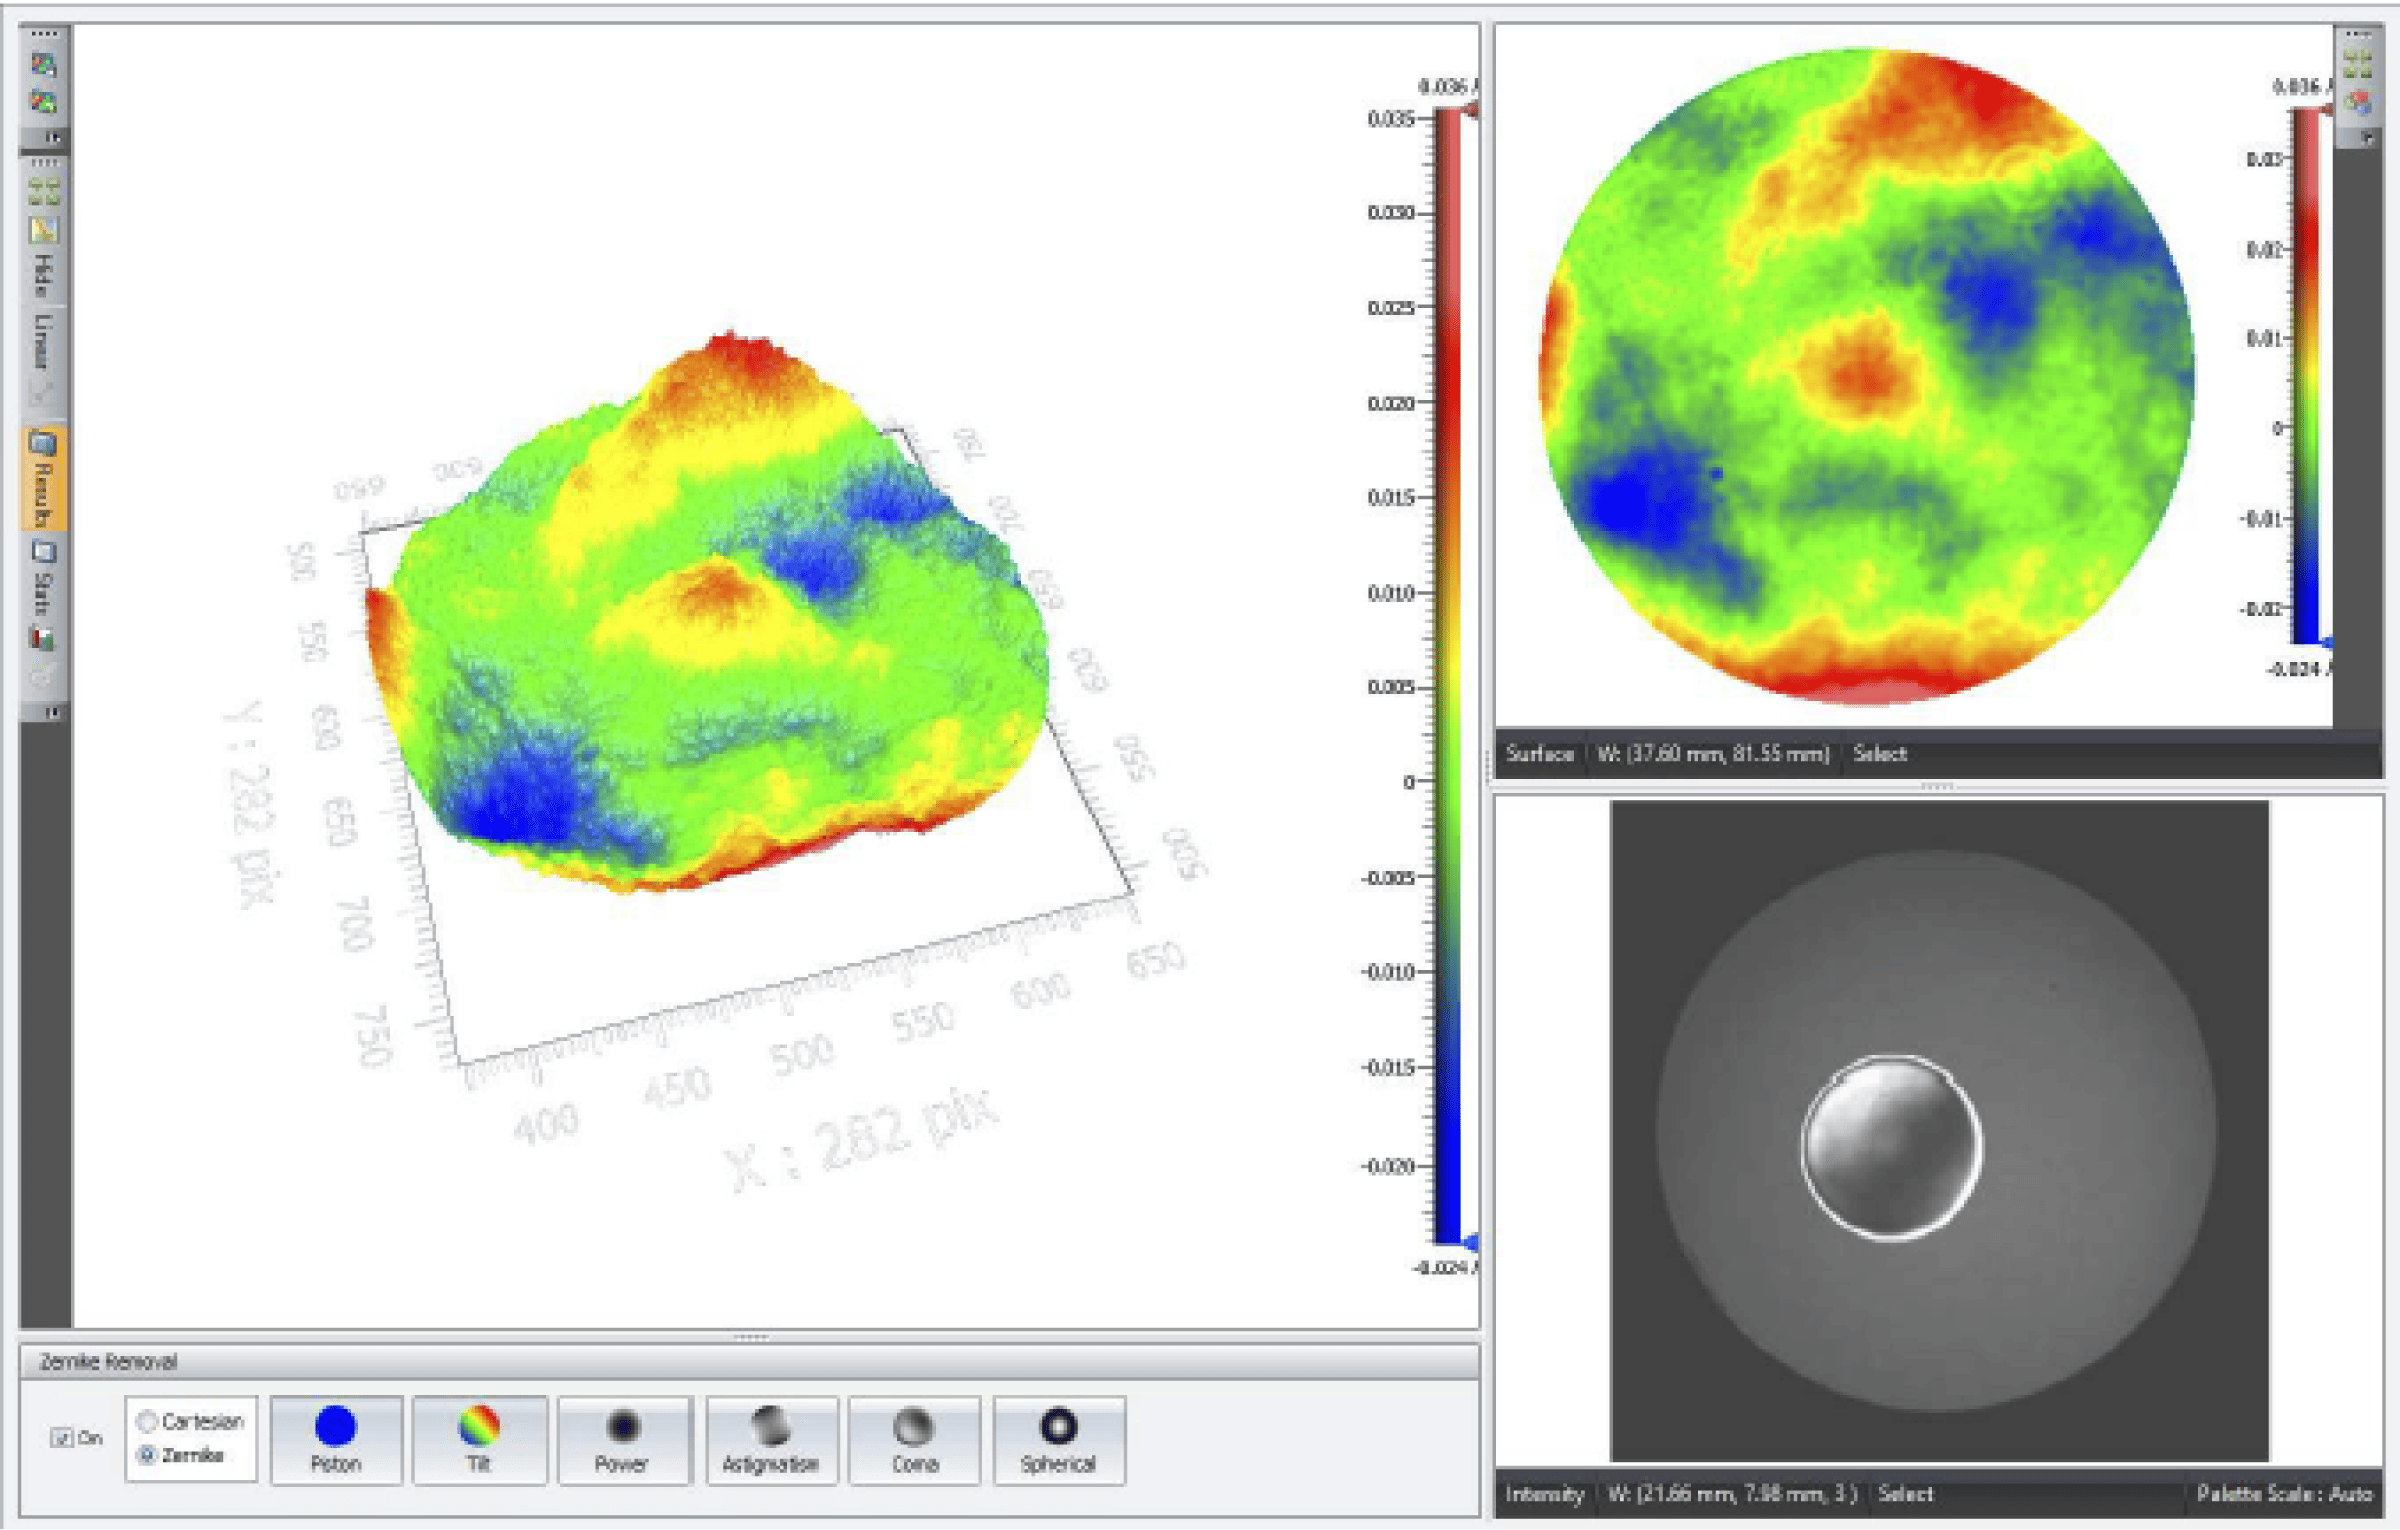Screen dimensions: 2400x1530
Task: Select the Cartesian radio option
Action: [148, 1421]
